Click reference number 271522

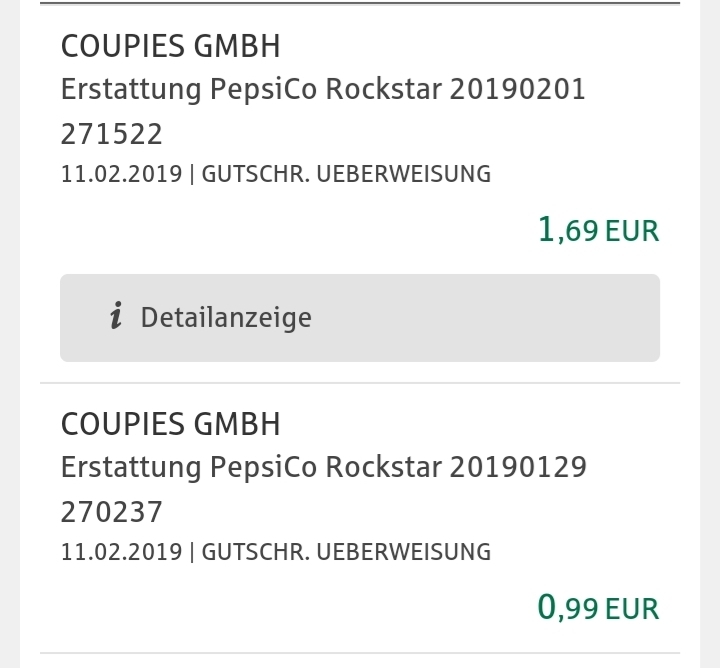(x=112, y=134)
